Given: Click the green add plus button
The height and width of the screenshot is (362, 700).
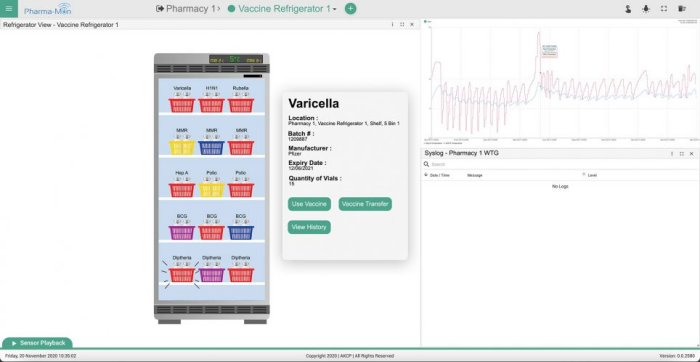Looking at the screenshot, I should click(350, 8).
